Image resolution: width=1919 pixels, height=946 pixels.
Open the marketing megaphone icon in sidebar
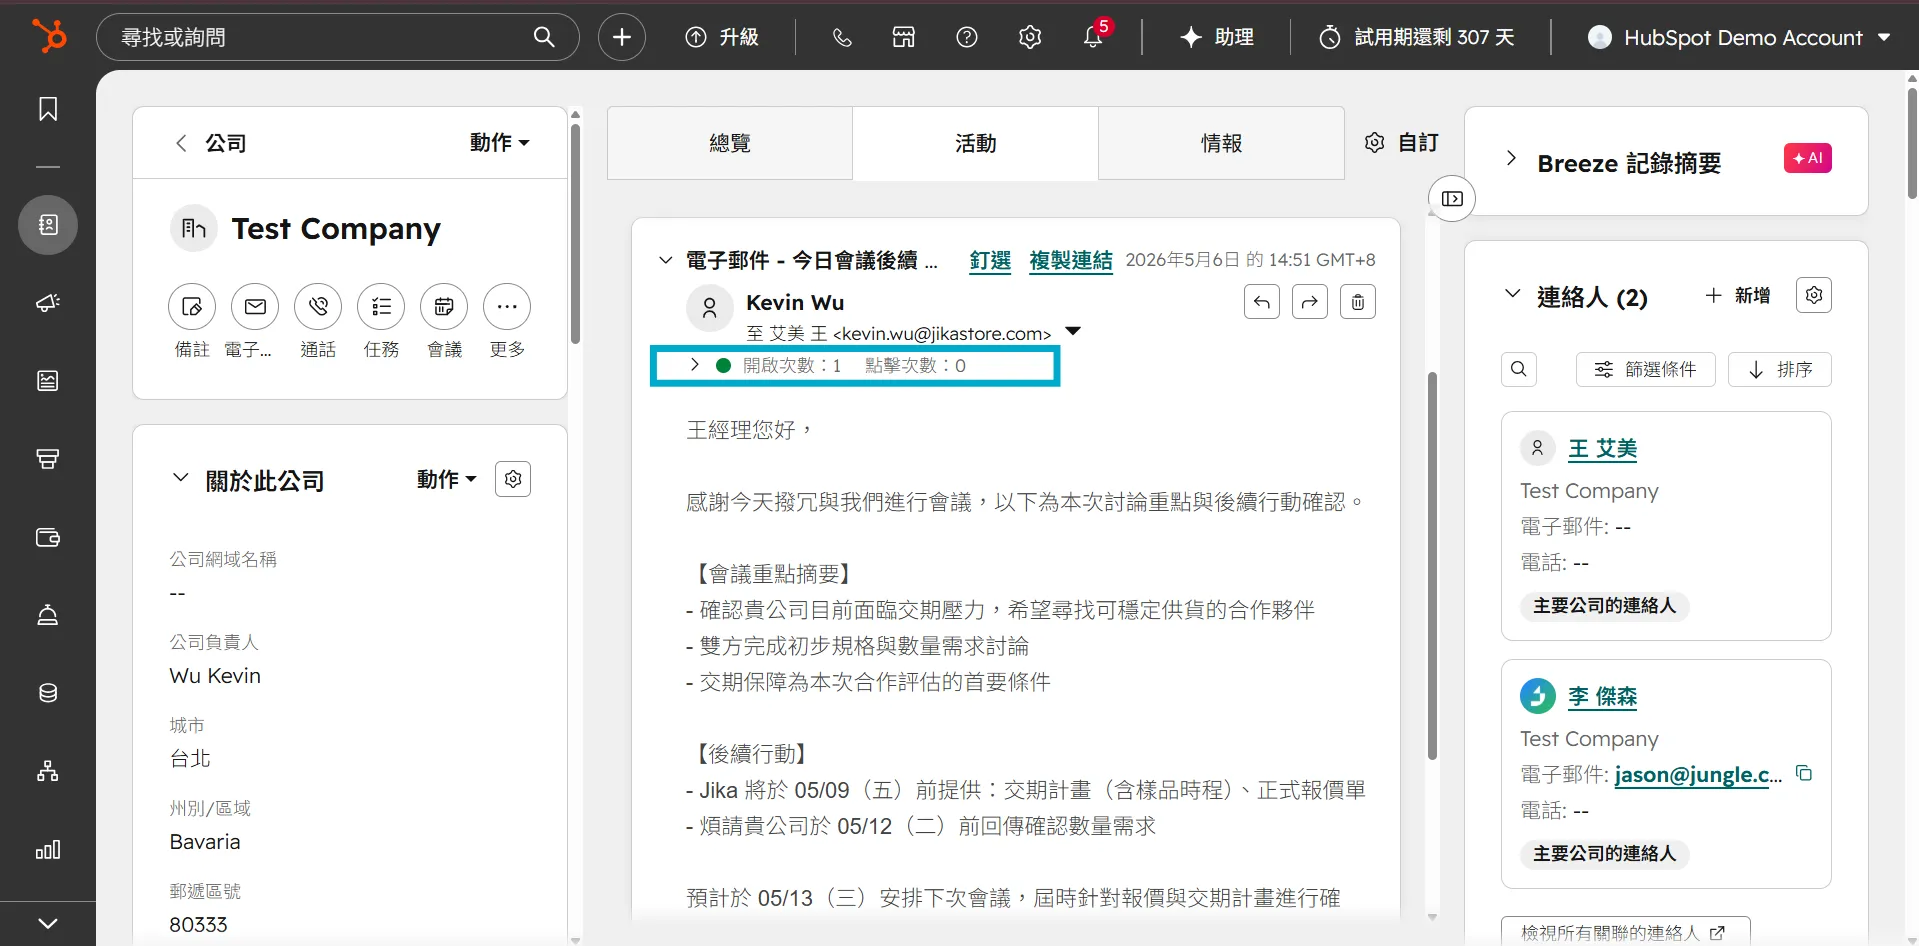(x=48, y=303)
